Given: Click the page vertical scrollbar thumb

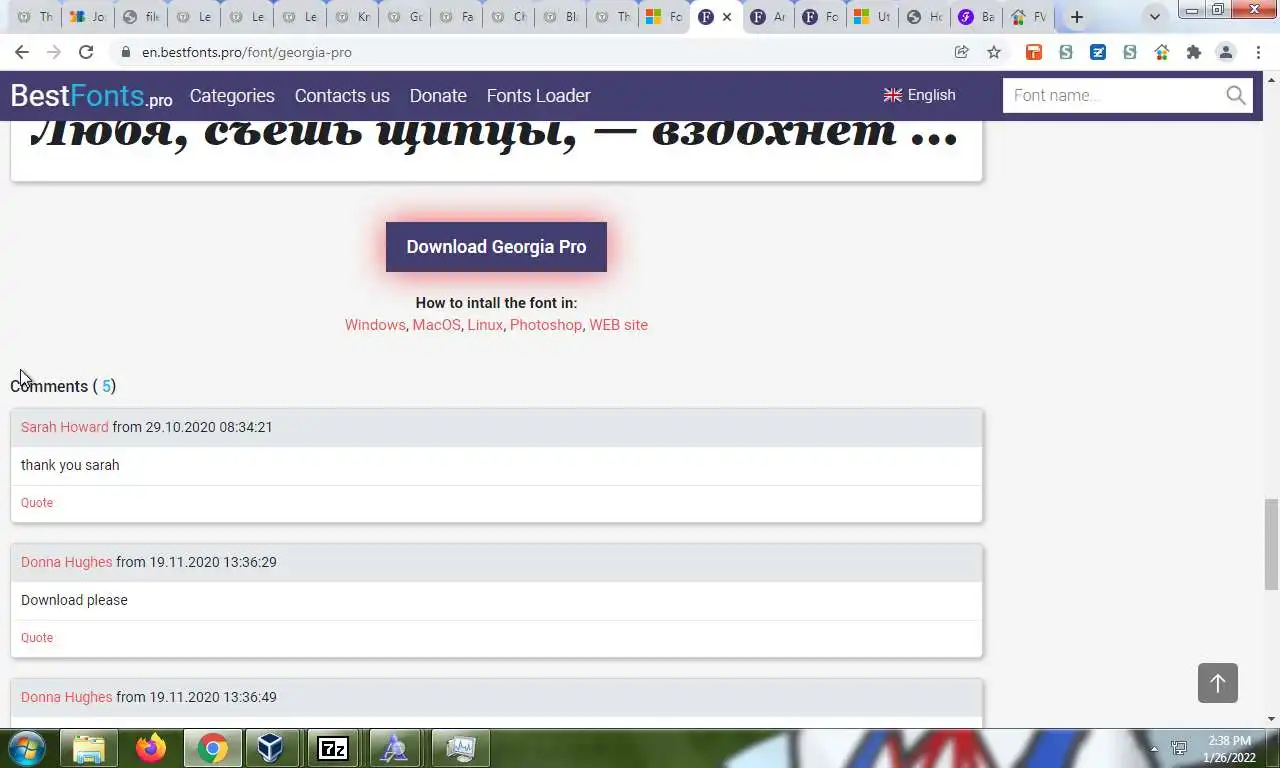Looking at the screenshot, I should pyautogui.click(x=1271, y=544).
